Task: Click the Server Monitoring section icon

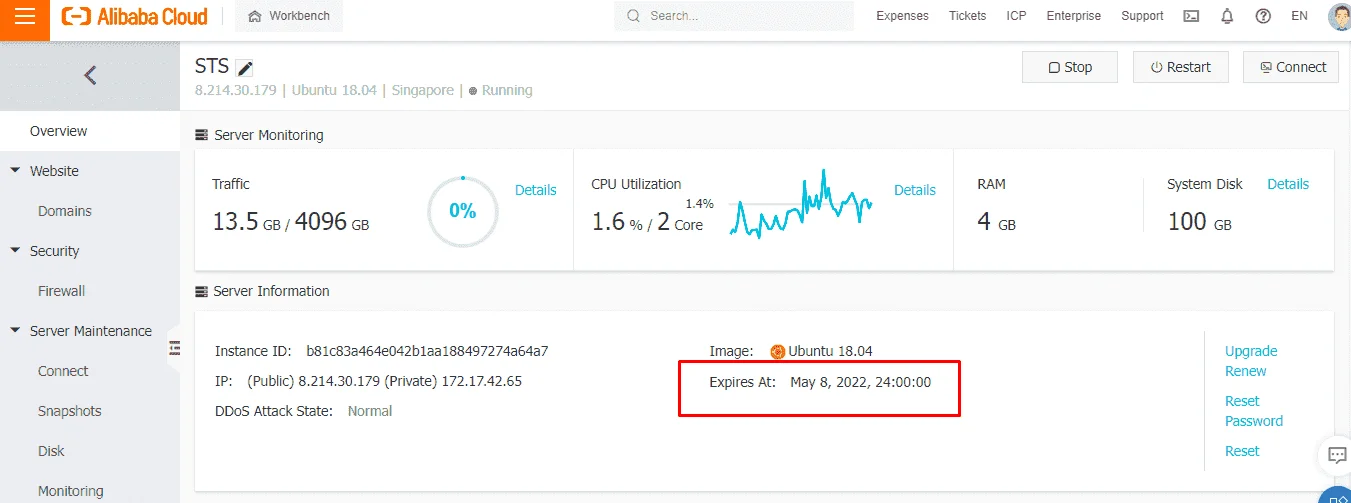Action: [x=201, y=135]
